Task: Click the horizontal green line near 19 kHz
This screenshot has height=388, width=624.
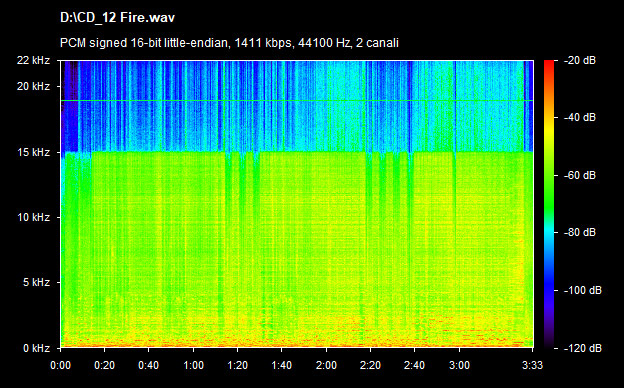Action: pos(297,100)
